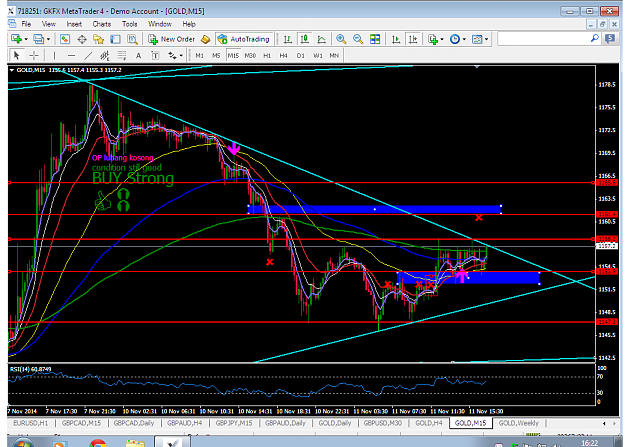Image resolution: width=625 pixels, height=447 pixels.
Task: Toggle chart shift icon
Action: pyautogui.click(x=413, y=39)
